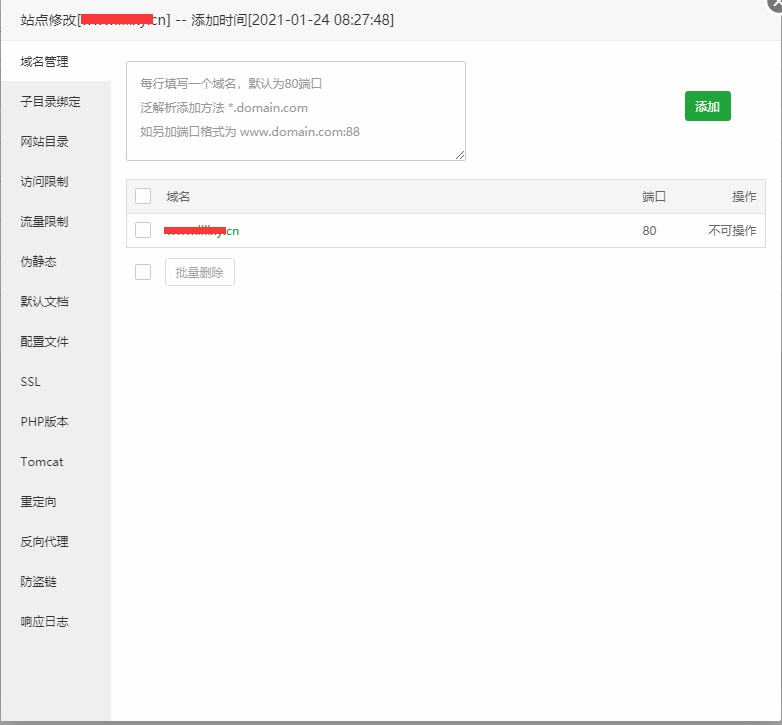Grab the textarea resize handle corner
The image size is (782, 725).
(x=460, y=155)
